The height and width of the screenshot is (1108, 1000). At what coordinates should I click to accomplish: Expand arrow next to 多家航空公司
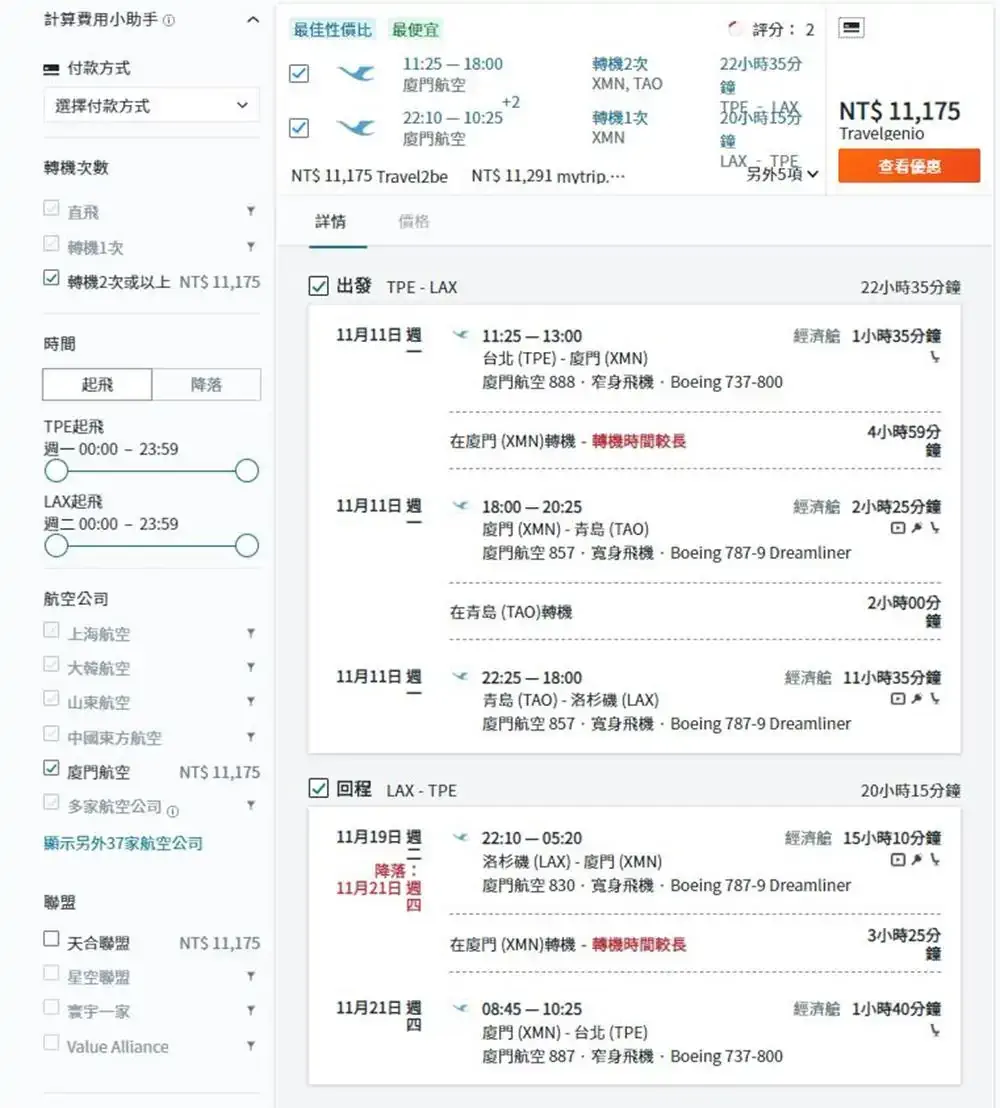pos(251,805)
